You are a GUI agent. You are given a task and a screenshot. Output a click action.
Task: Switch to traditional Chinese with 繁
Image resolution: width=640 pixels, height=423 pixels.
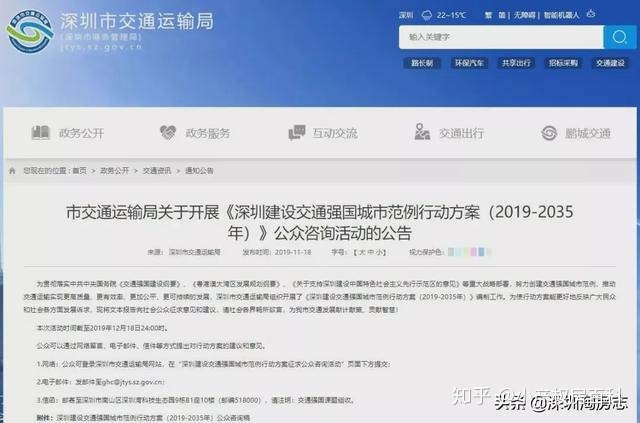488,16
